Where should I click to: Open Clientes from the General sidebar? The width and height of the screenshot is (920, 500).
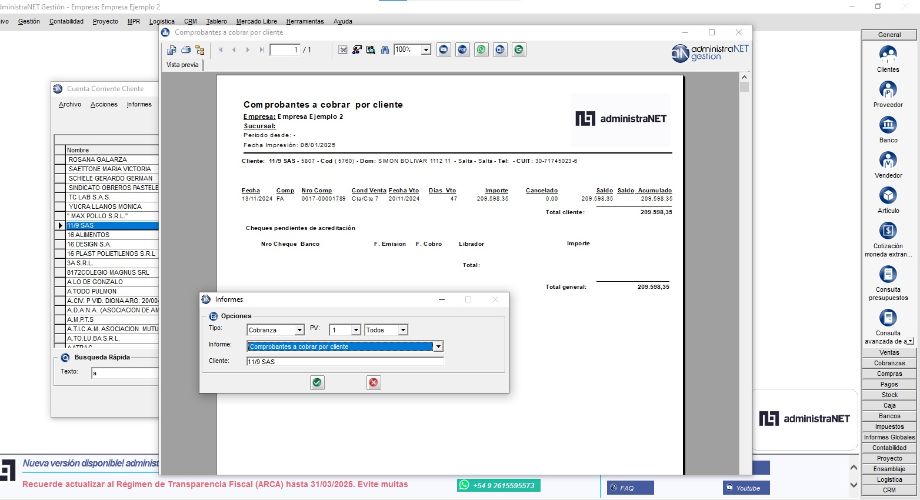(888, 59)
